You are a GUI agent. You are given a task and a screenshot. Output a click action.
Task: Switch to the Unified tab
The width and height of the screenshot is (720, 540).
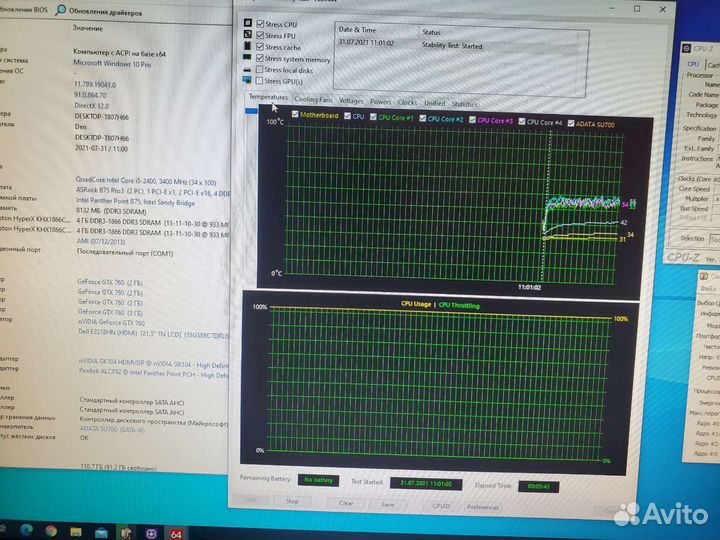click(434, 103)
